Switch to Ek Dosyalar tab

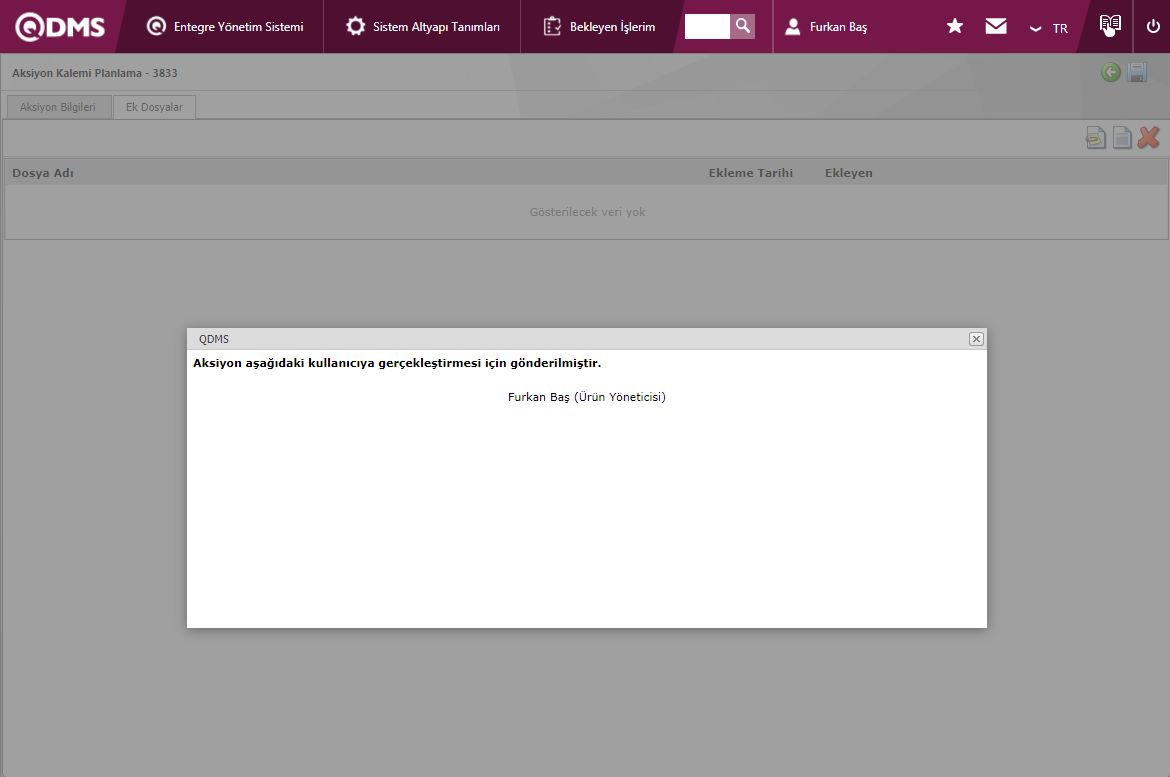154,107
